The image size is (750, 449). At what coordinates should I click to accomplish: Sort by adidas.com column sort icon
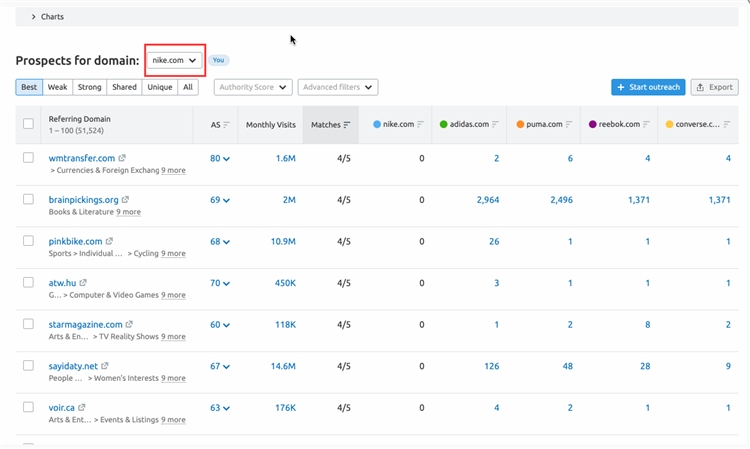click(495, 124)
